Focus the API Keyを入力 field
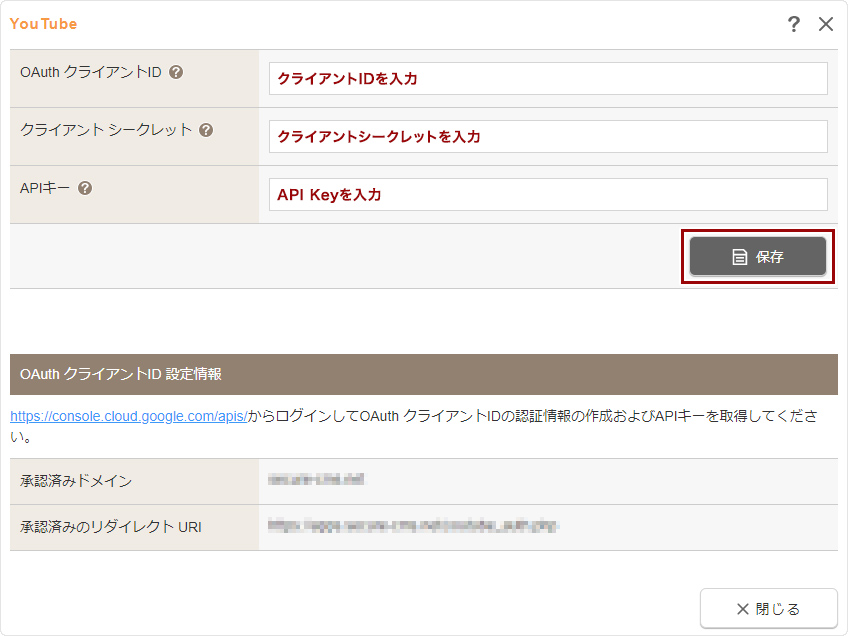 tap(548, 194)
